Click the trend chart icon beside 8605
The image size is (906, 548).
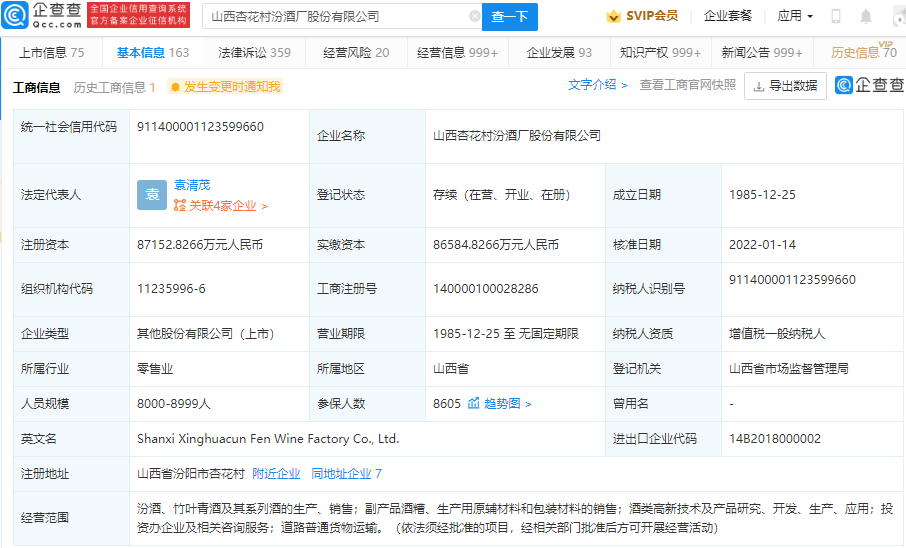pos(474,403)
